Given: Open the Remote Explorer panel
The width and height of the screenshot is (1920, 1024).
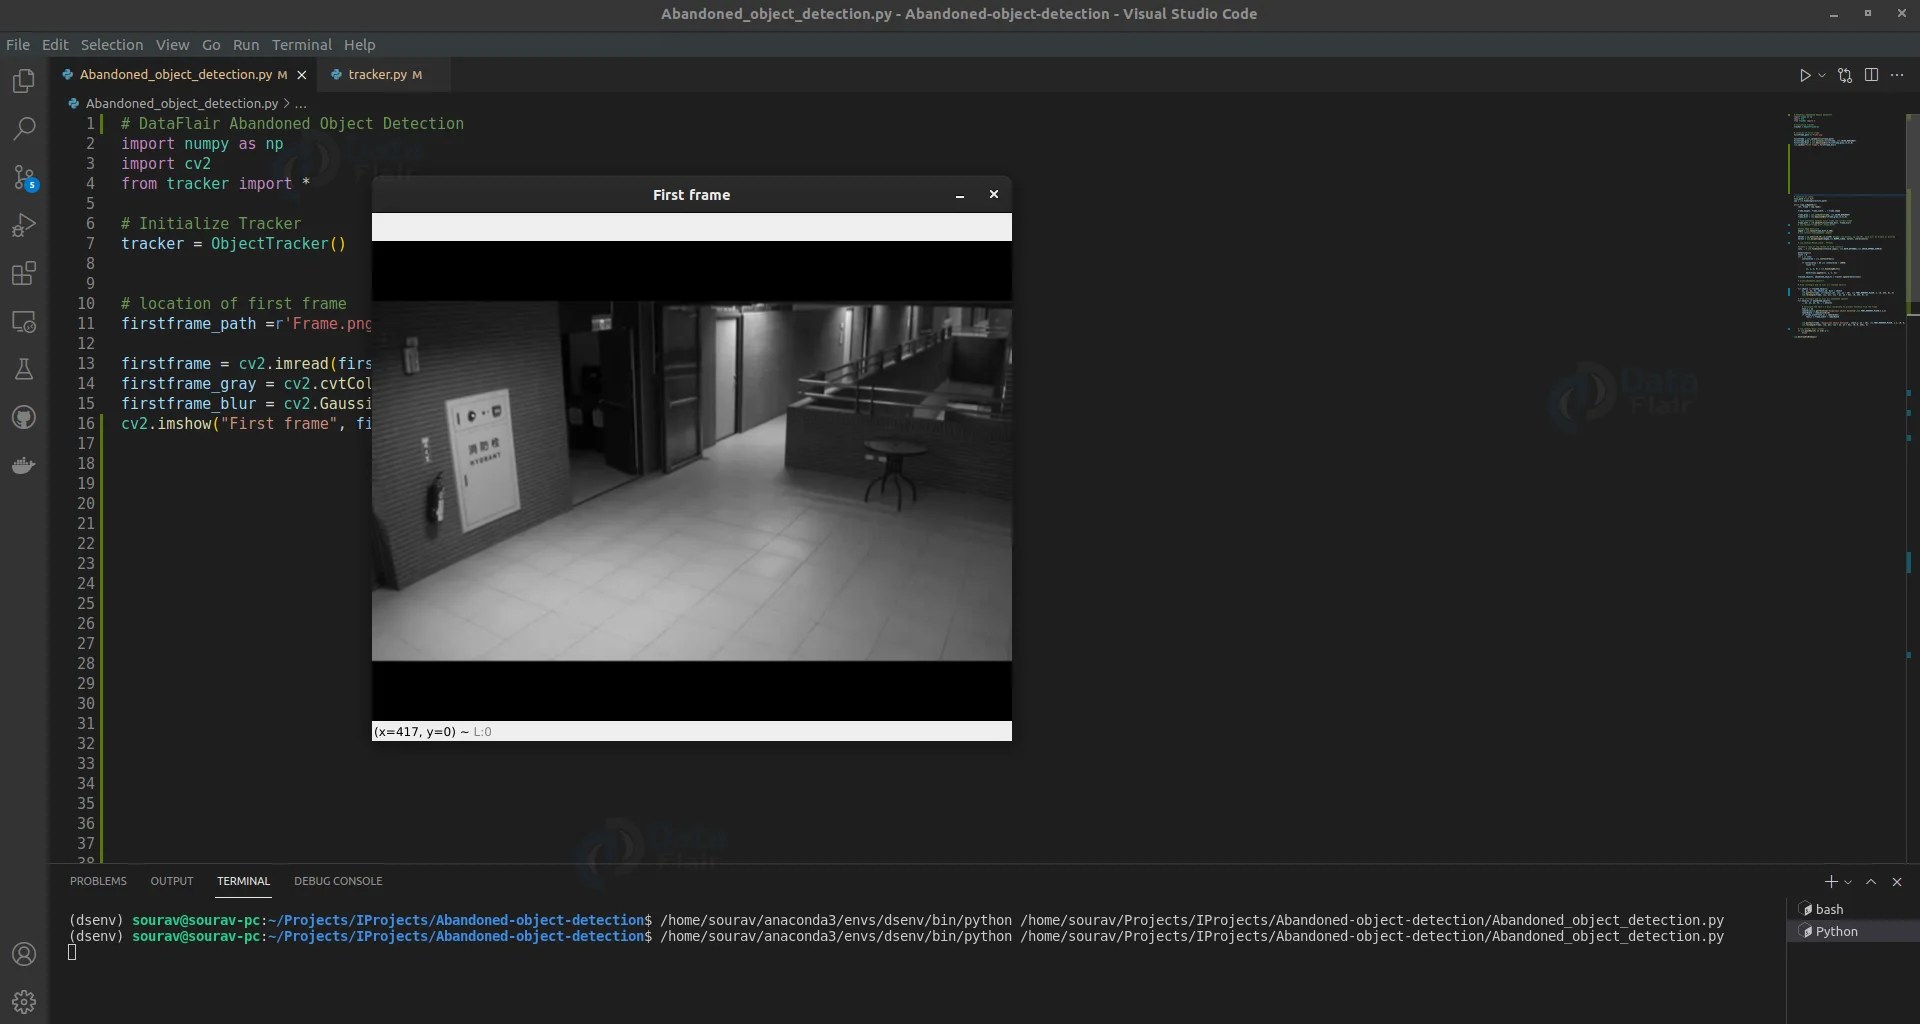Looking at the screenshot, I should click(24, 321).
